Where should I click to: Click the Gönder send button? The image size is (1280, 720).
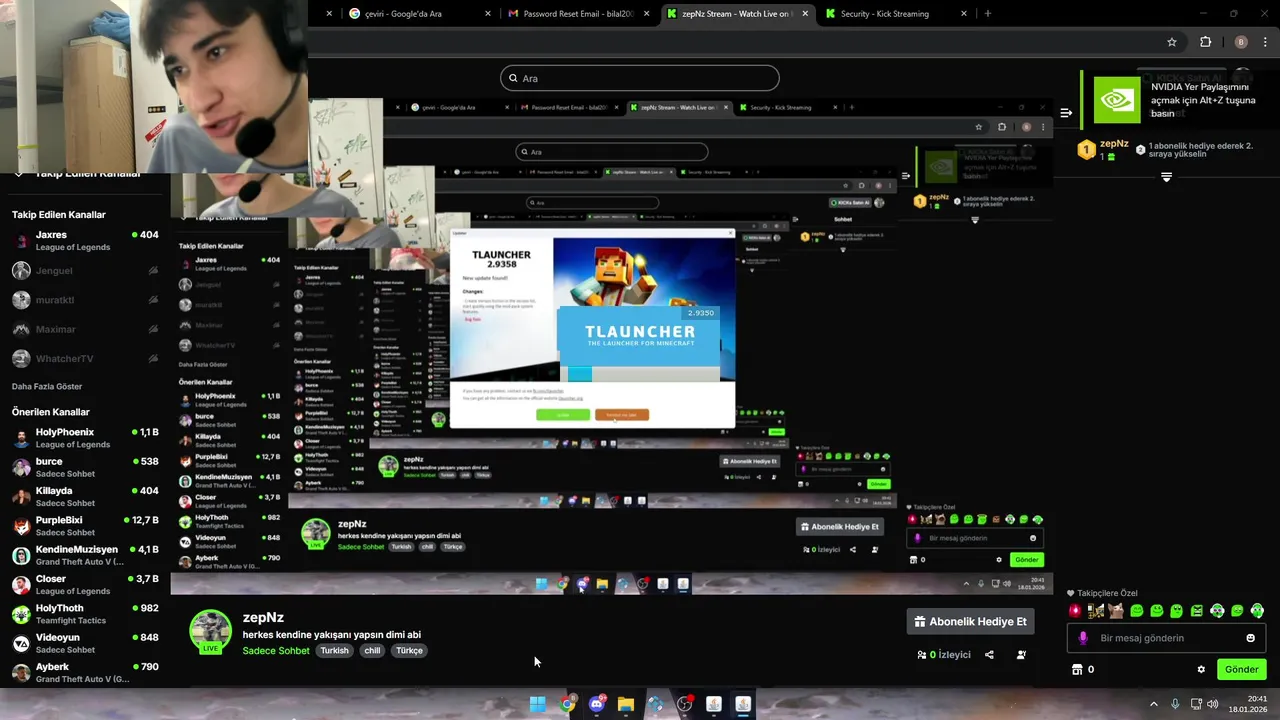pos(1242,670)
